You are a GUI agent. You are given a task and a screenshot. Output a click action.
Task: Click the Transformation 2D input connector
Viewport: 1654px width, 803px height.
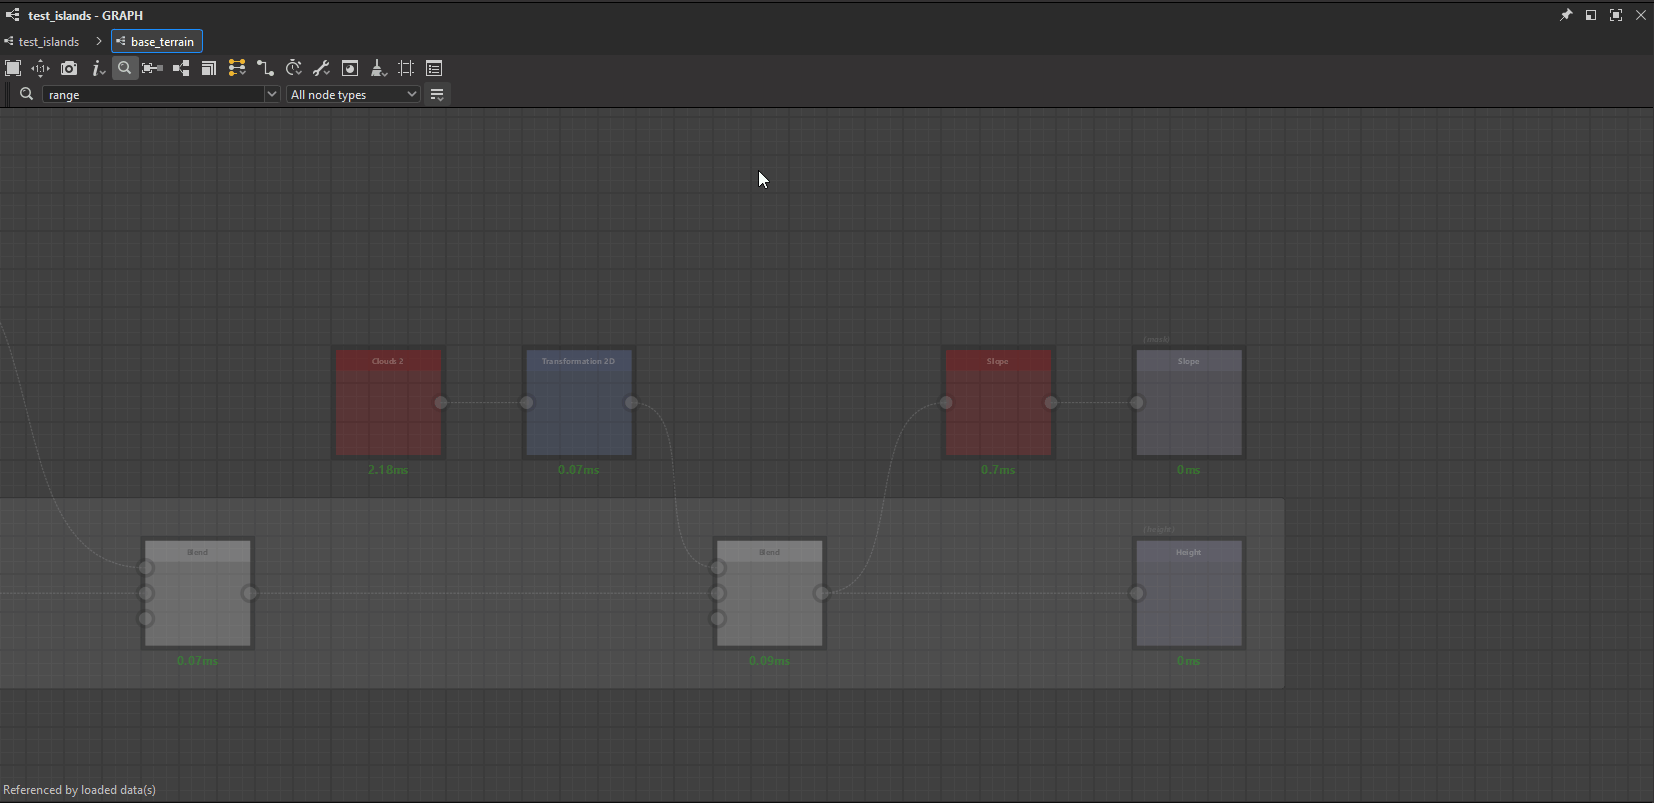[527, 403]
